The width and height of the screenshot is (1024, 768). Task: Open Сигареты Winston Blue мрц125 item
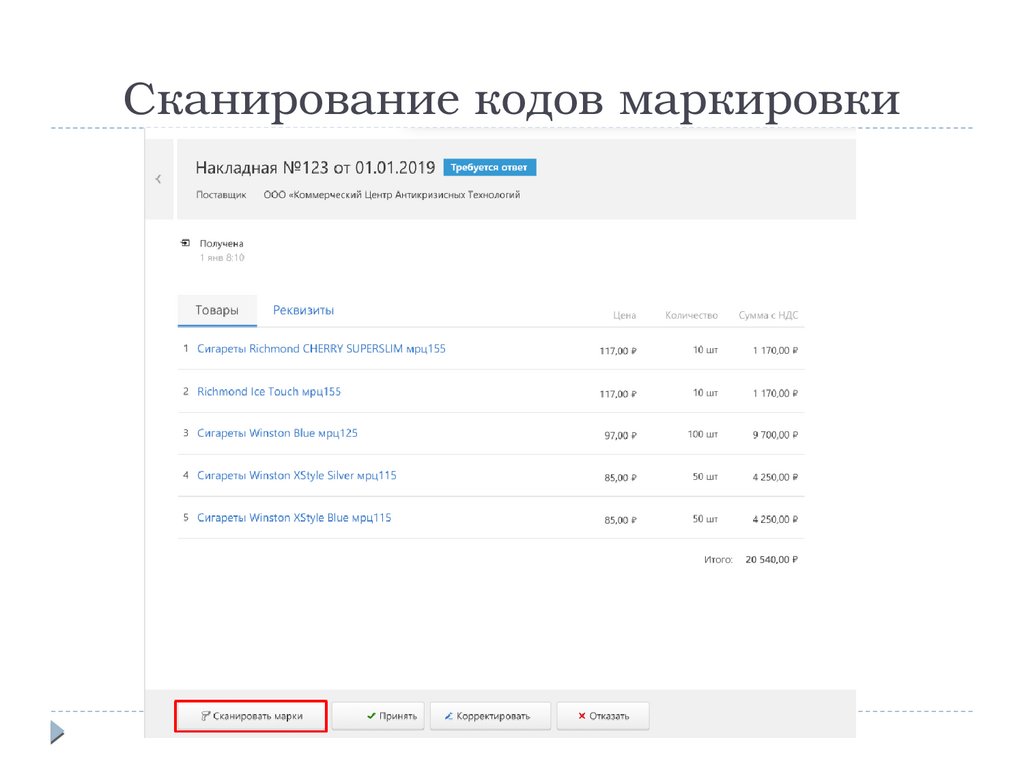tap(278, 434)
